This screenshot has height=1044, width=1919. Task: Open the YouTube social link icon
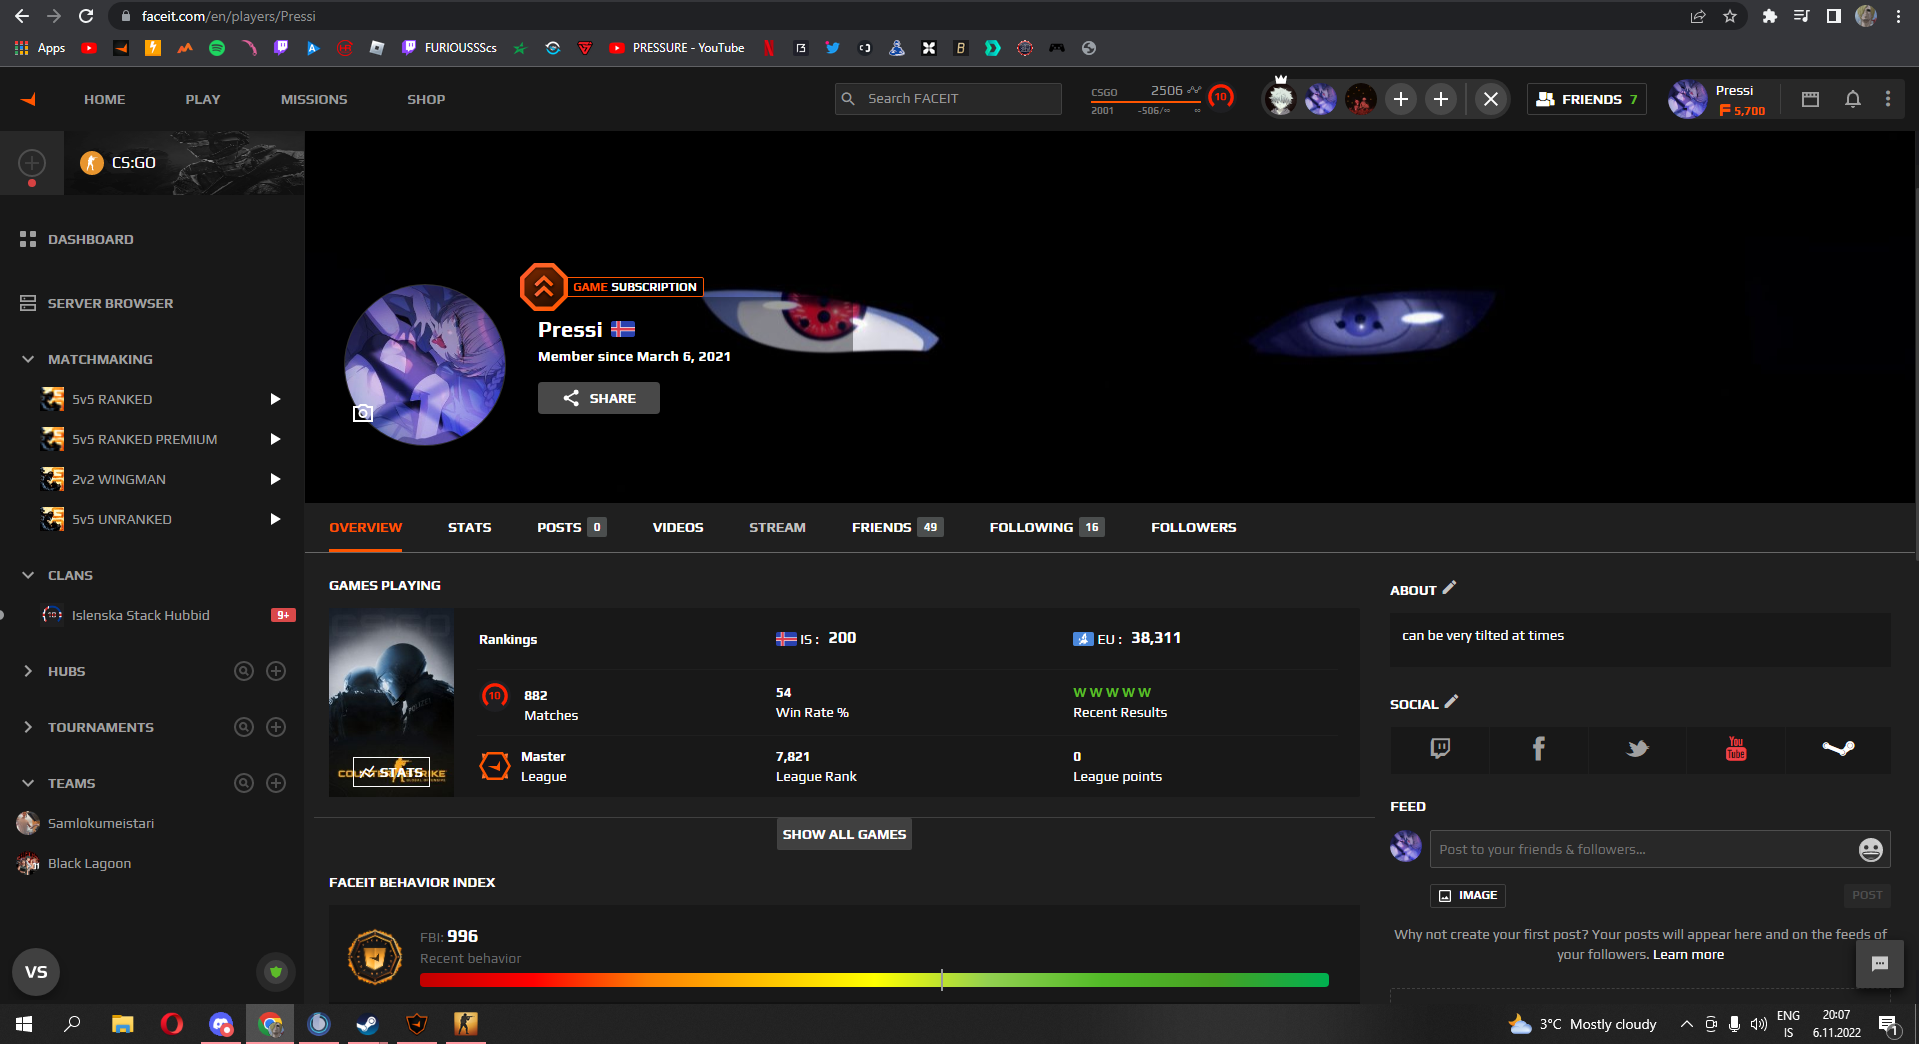coord(1736,749)
